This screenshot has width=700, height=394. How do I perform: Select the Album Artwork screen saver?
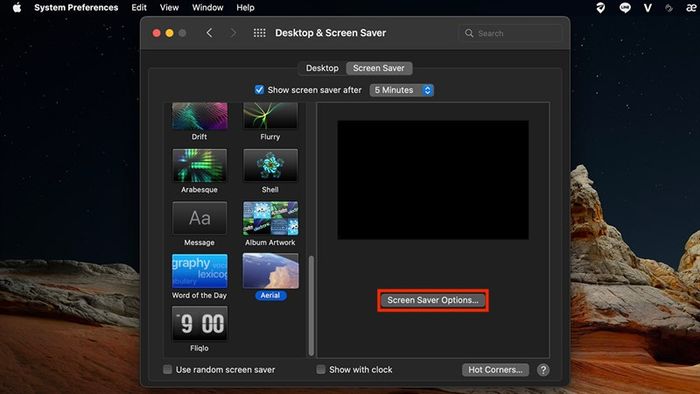coord(270,218)
